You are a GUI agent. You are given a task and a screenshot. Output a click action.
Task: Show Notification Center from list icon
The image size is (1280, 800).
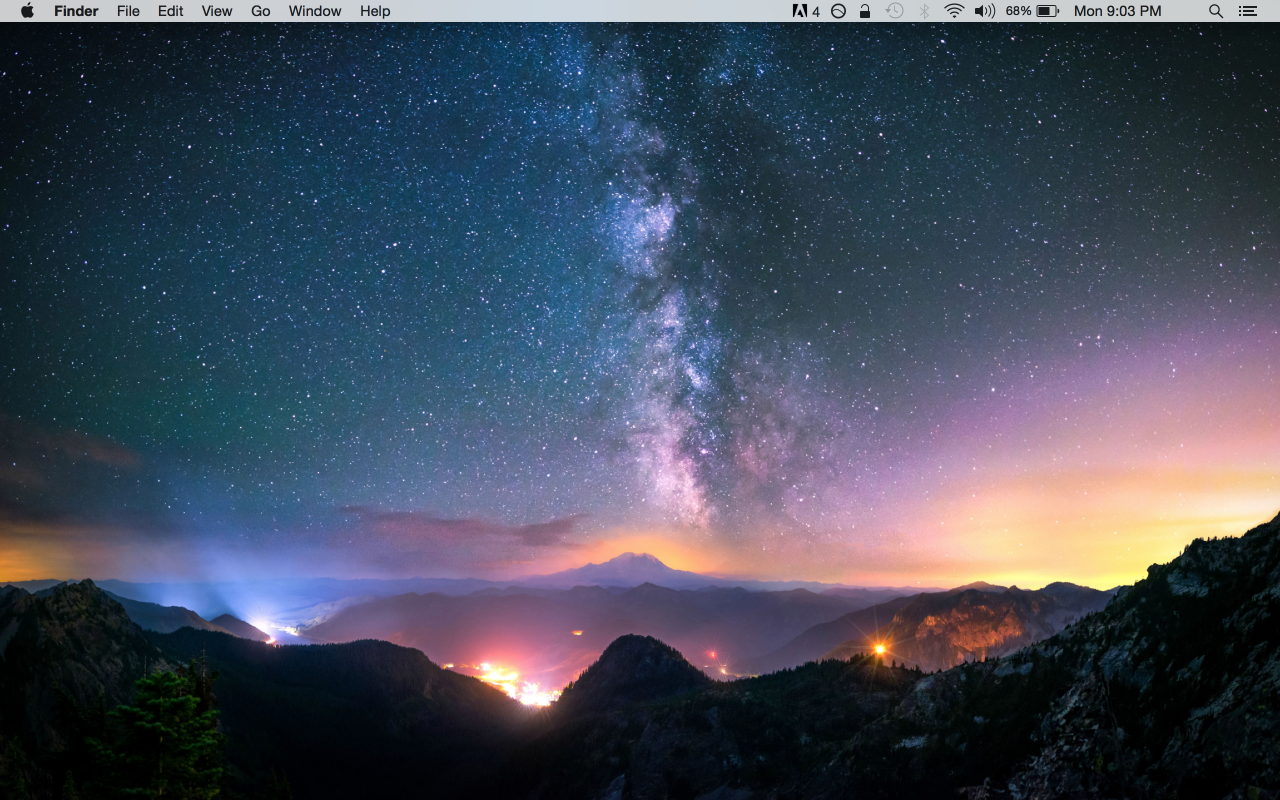click(x=1248, y=11)
